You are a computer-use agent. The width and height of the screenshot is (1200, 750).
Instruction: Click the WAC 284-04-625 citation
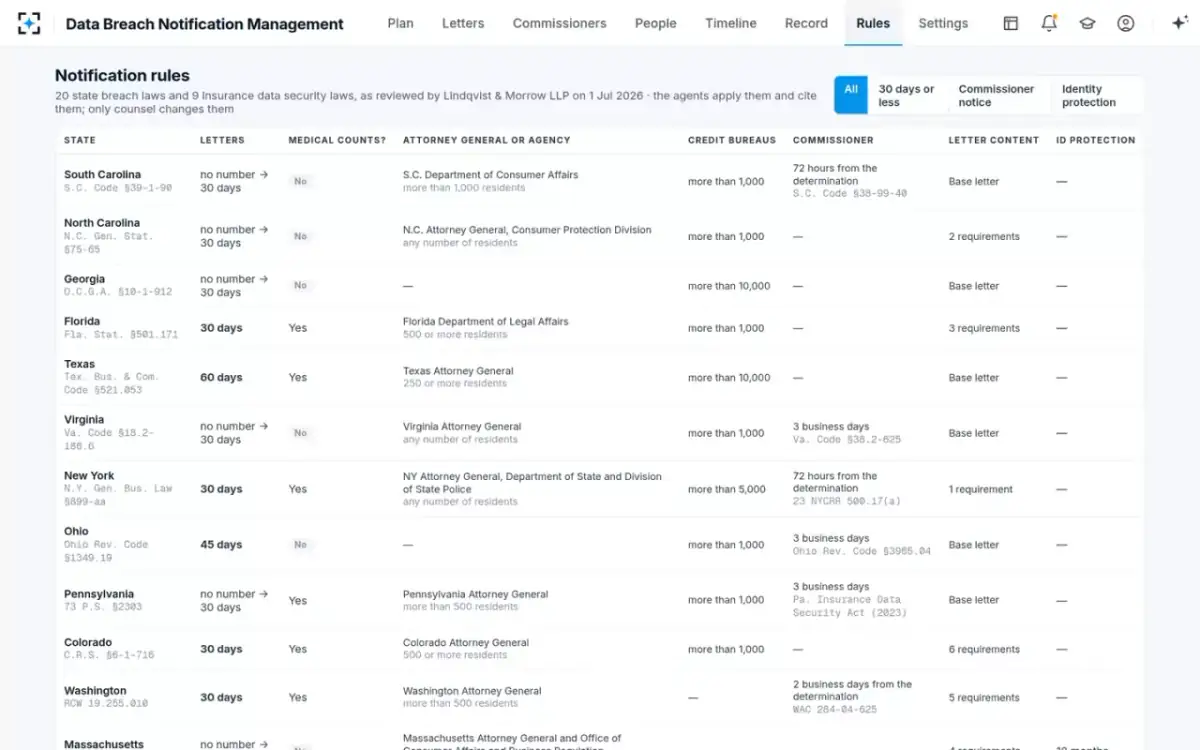click(835, 710)
